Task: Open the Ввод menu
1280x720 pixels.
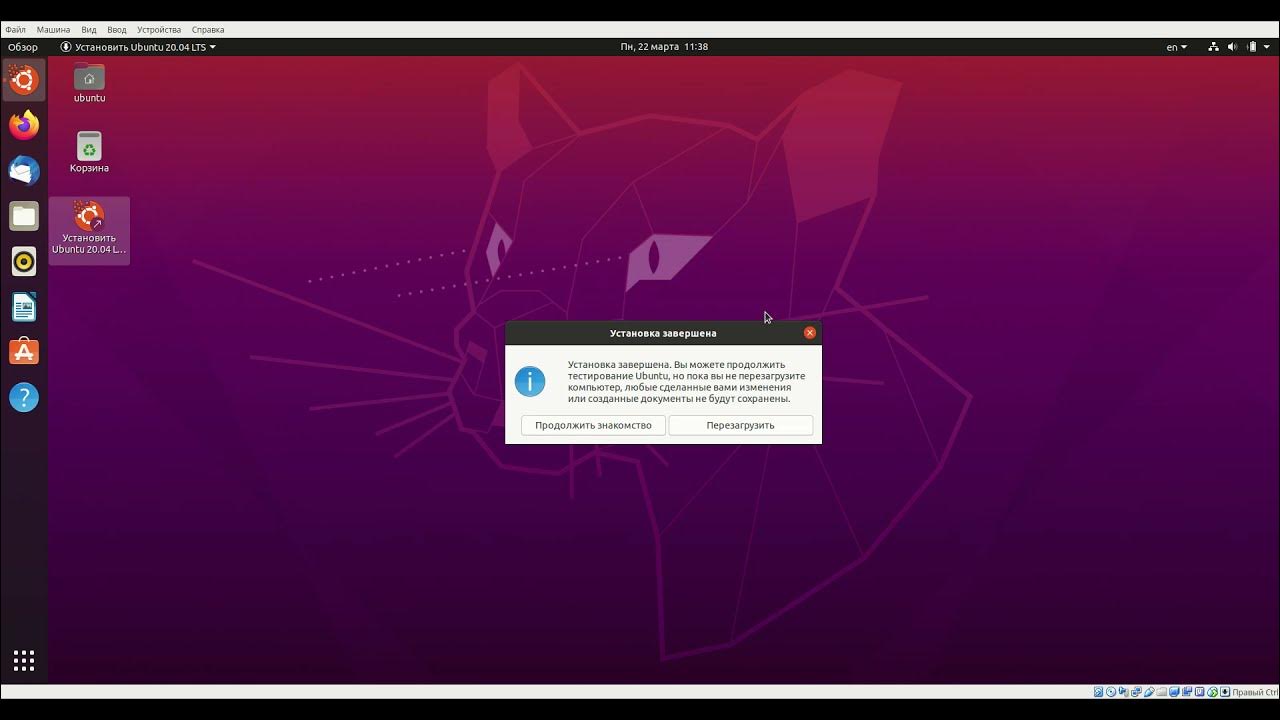Action: coord(117,30)
